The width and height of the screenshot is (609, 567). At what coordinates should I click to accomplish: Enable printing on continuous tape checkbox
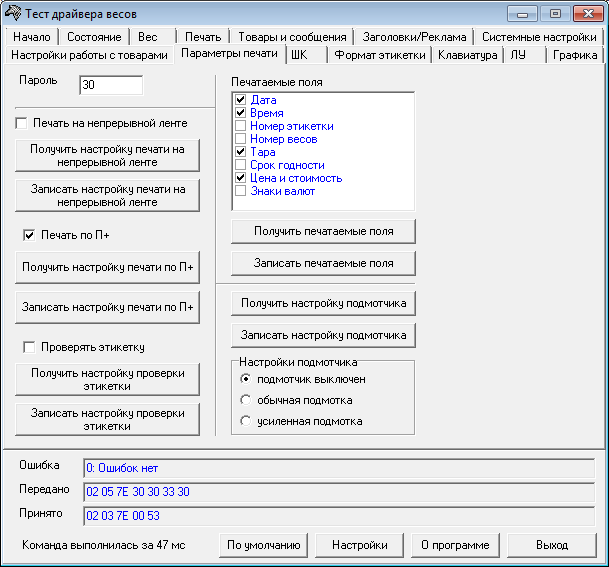[x=21, y=123]
